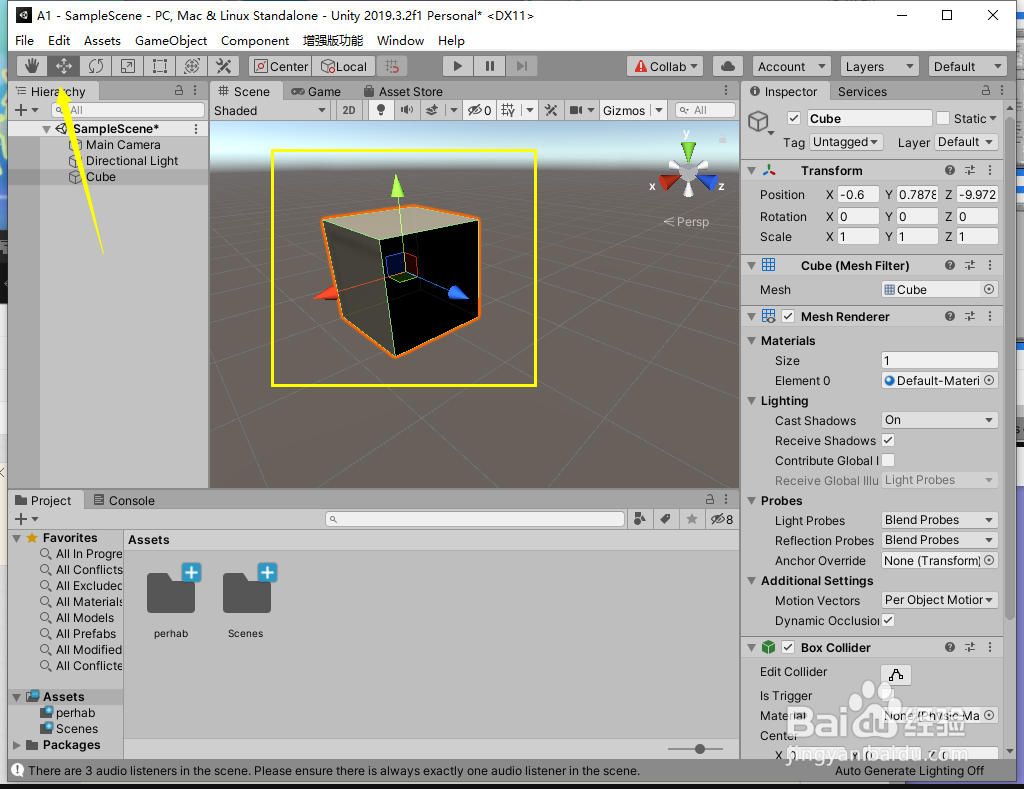Viewport: 1024px width, 789px height.
Task: Toggle 2D scene view mode
Action: (x=349, y=110)
